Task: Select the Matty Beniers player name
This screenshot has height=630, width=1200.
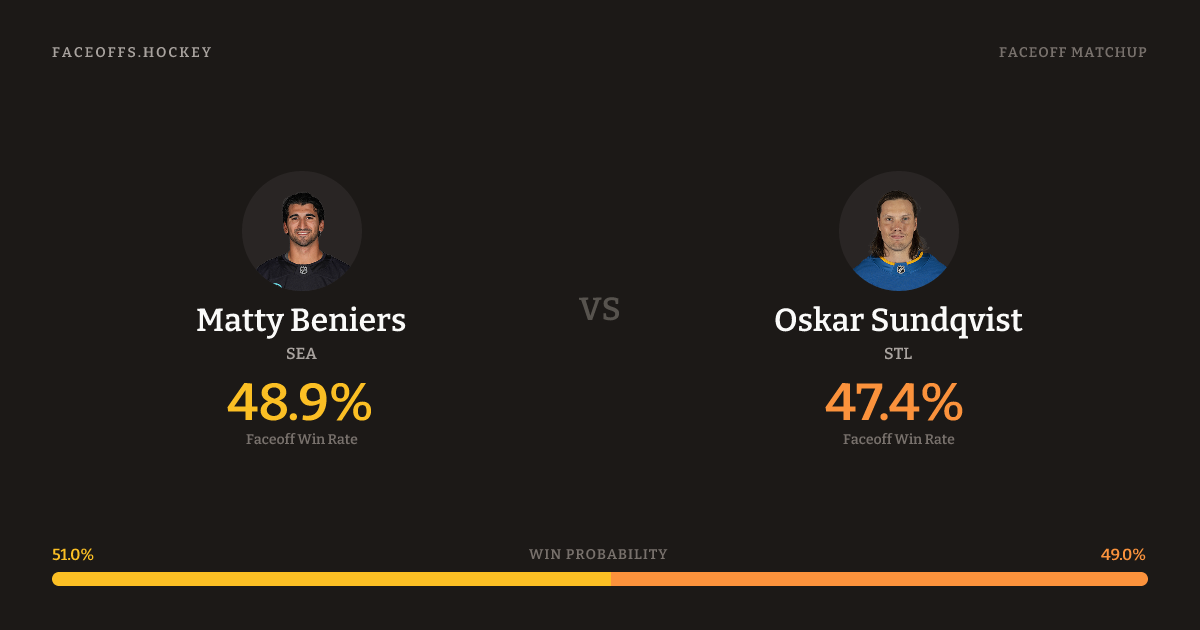Action: click(301, 320)
